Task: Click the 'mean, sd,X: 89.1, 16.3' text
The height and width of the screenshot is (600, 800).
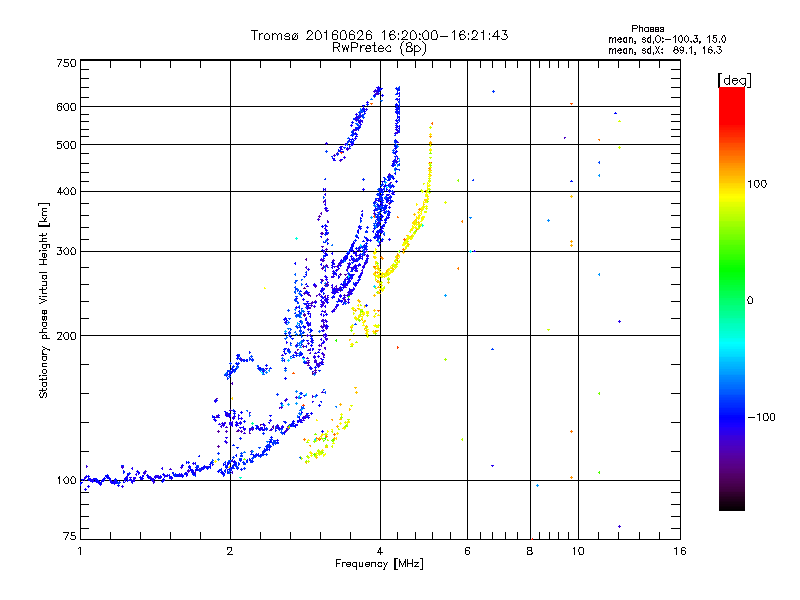Action: 665,50
